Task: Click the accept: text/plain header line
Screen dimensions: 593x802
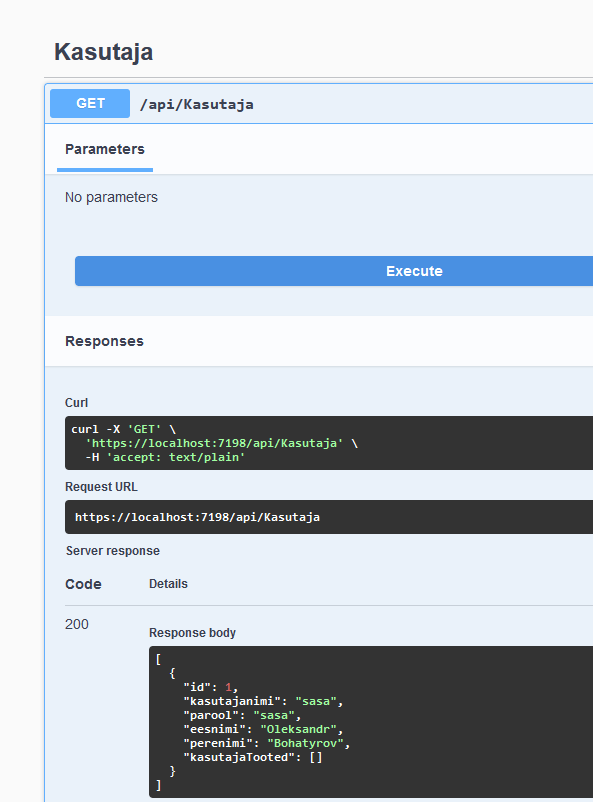Action: pos(165,457)
